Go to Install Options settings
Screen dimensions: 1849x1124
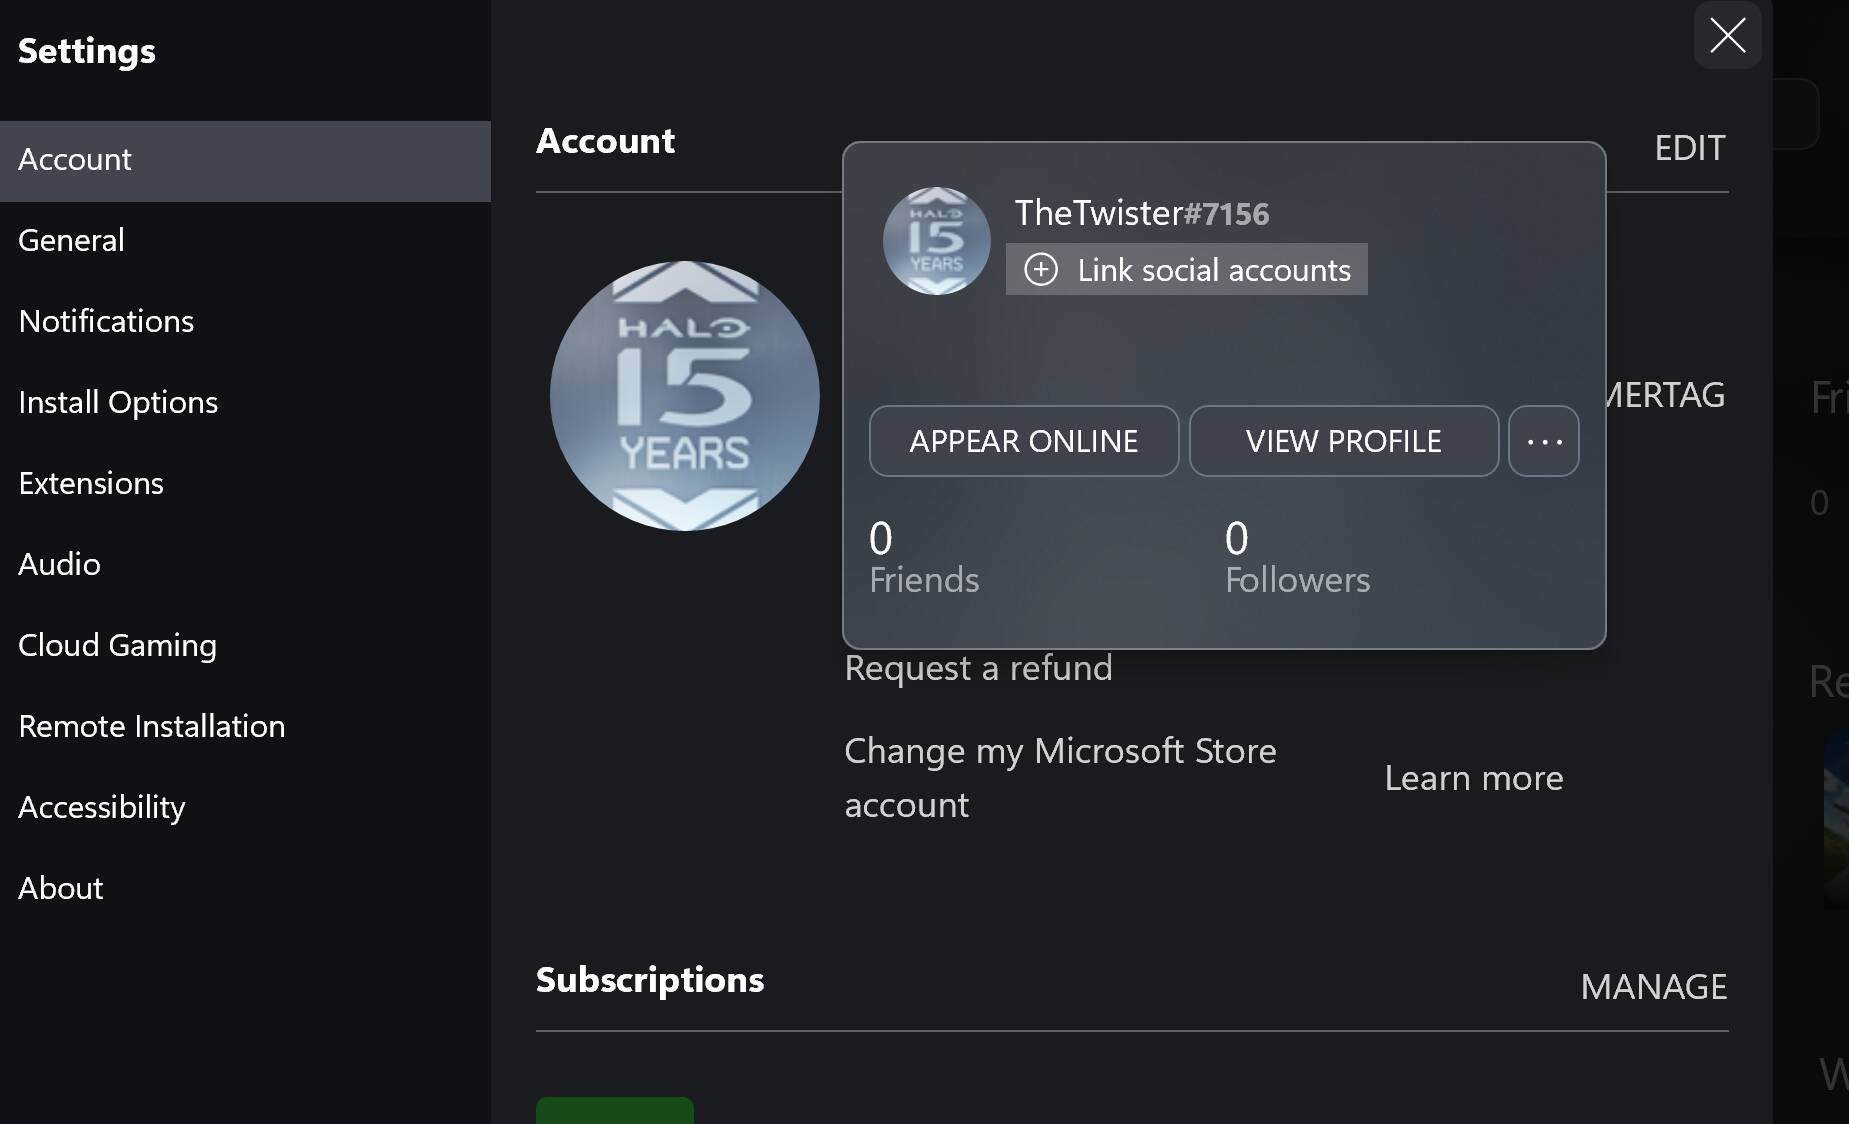(x=118, y=403)
